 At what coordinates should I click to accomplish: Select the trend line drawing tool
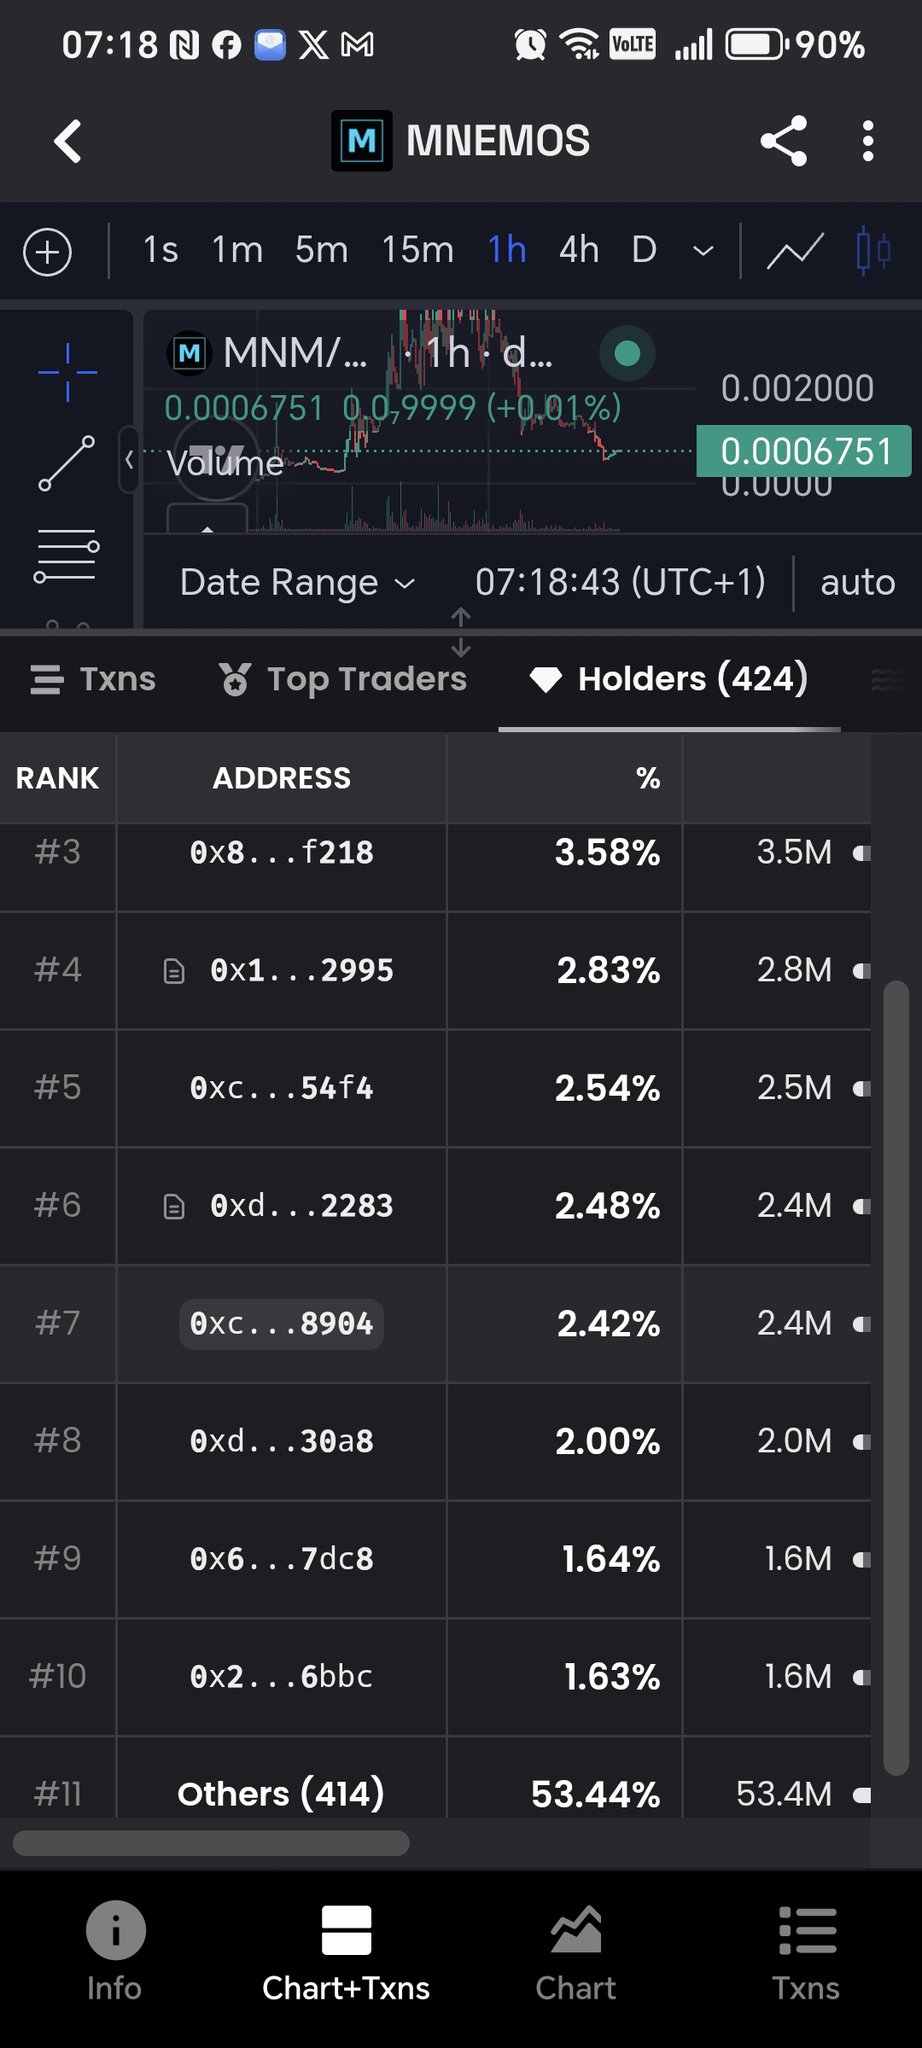tap(67, 463)
